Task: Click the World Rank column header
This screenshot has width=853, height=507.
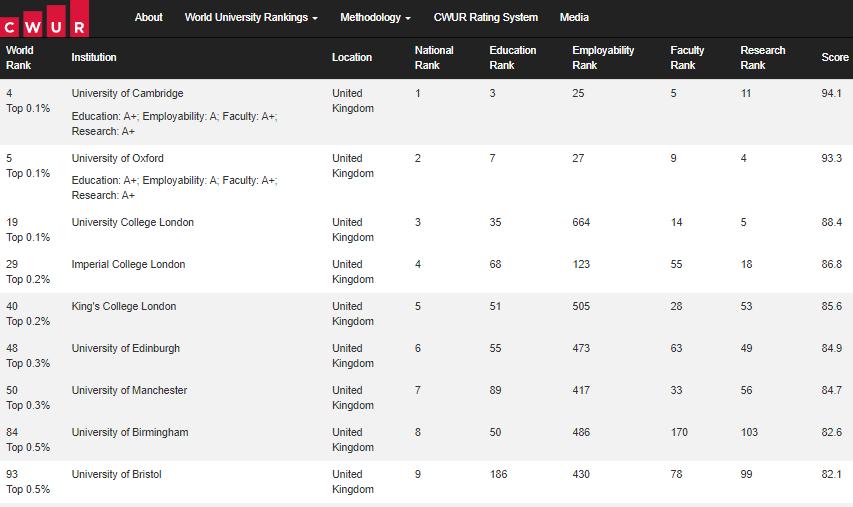Action: (20, 57)
